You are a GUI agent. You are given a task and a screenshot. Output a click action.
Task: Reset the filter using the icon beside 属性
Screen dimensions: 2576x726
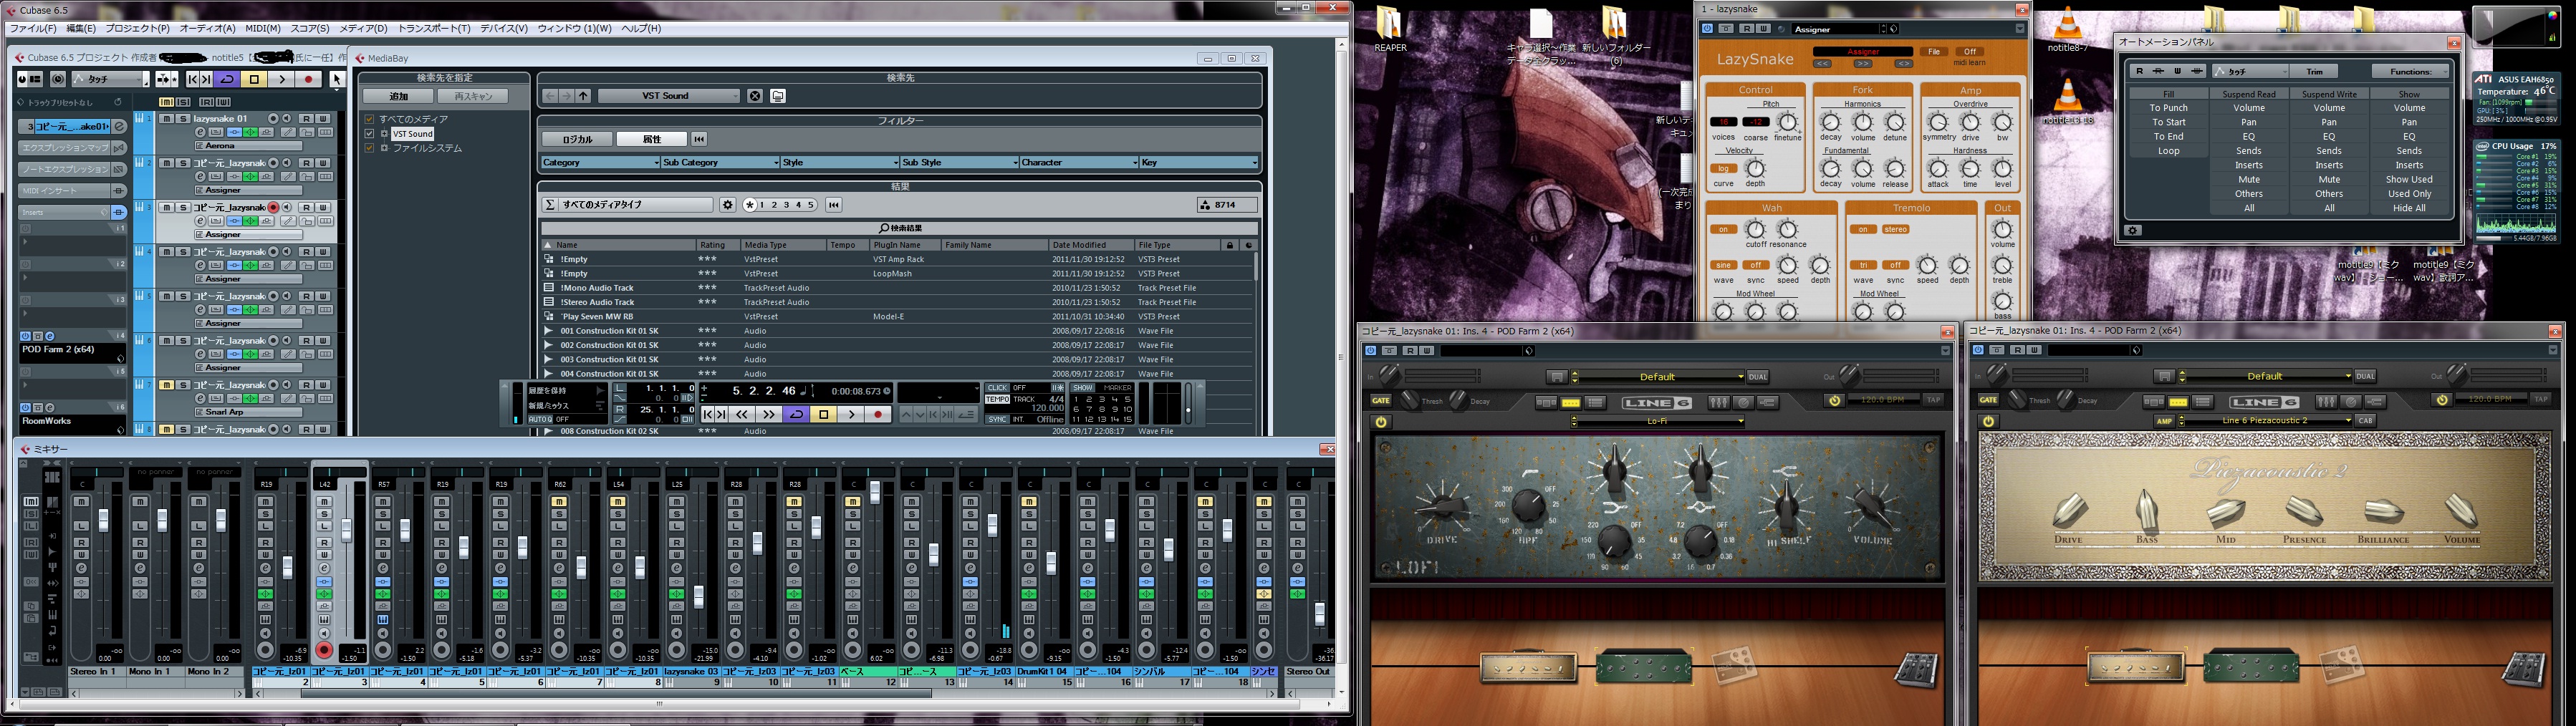click(x=699, y=139)
